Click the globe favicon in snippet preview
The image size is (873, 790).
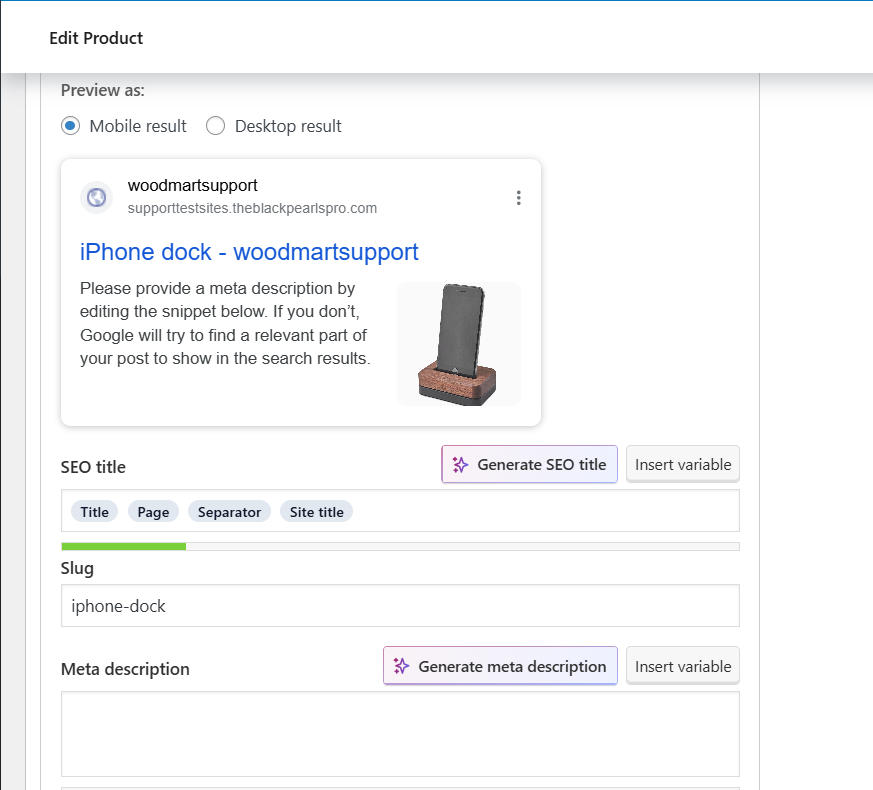click(x=96, y=197)
